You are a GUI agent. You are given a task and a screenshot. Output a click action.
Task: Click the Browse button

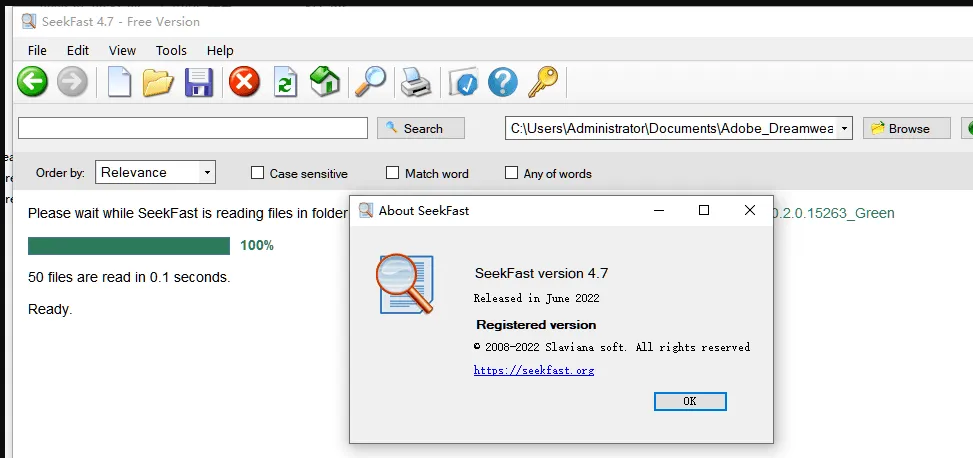point(907,128)
